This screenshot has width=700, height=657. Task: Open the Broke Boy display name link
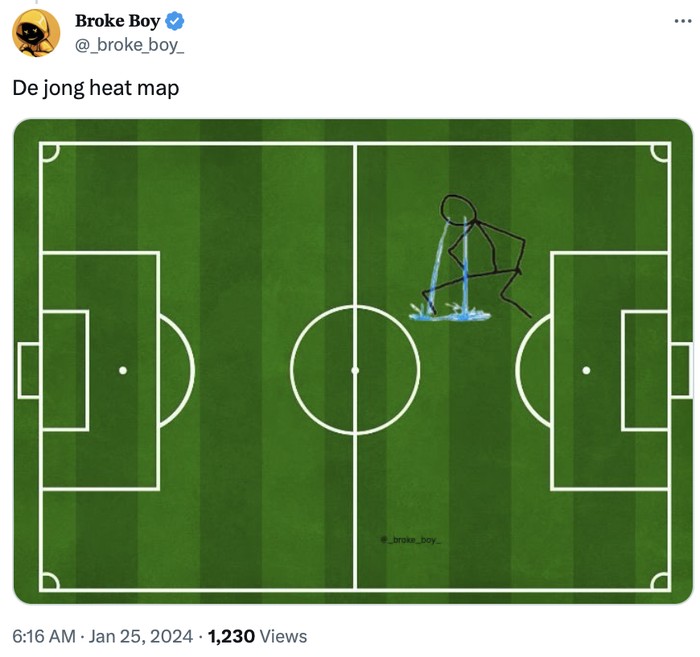tap(117, 21)
